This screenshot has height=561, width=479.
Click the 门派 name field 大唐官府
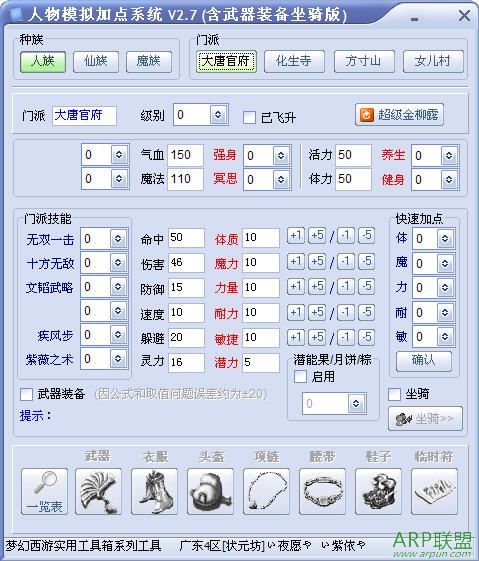84,116
